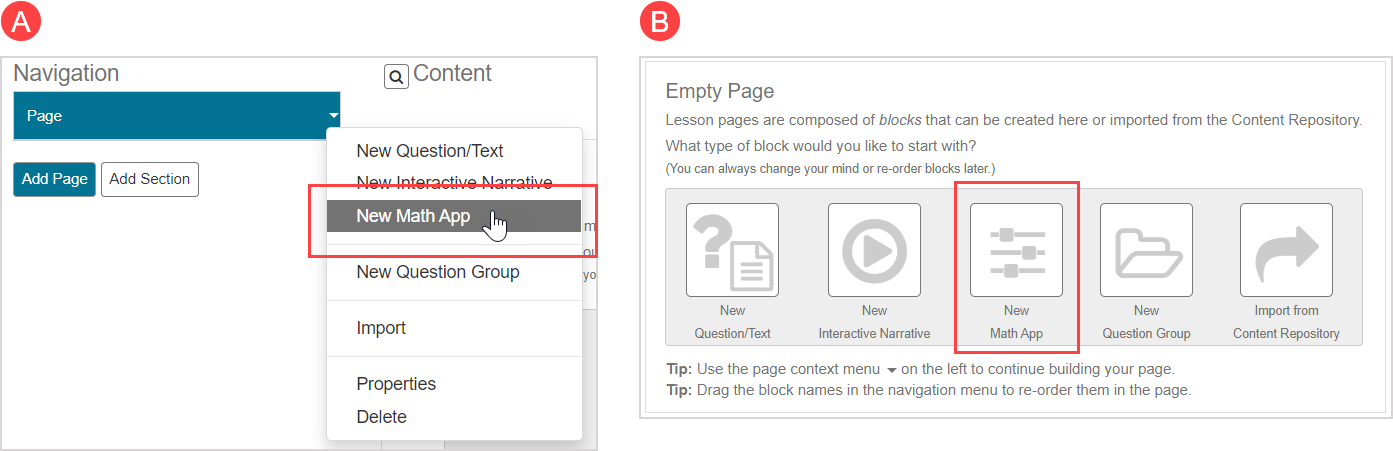This screenshot has height=451, width=1393.
Task: Click Import from Content Repository arrow icon
Action: (1286, 250)
